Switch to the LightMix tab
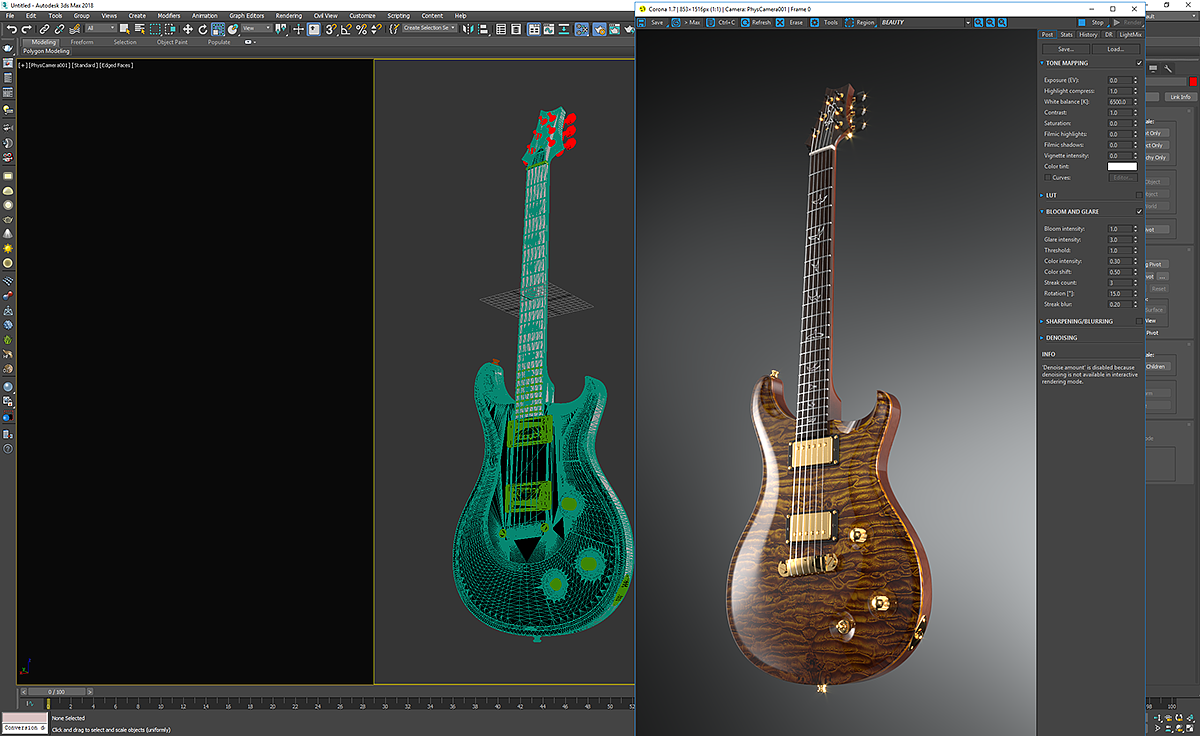1200x736 pixels. (x=1129, y=35)
